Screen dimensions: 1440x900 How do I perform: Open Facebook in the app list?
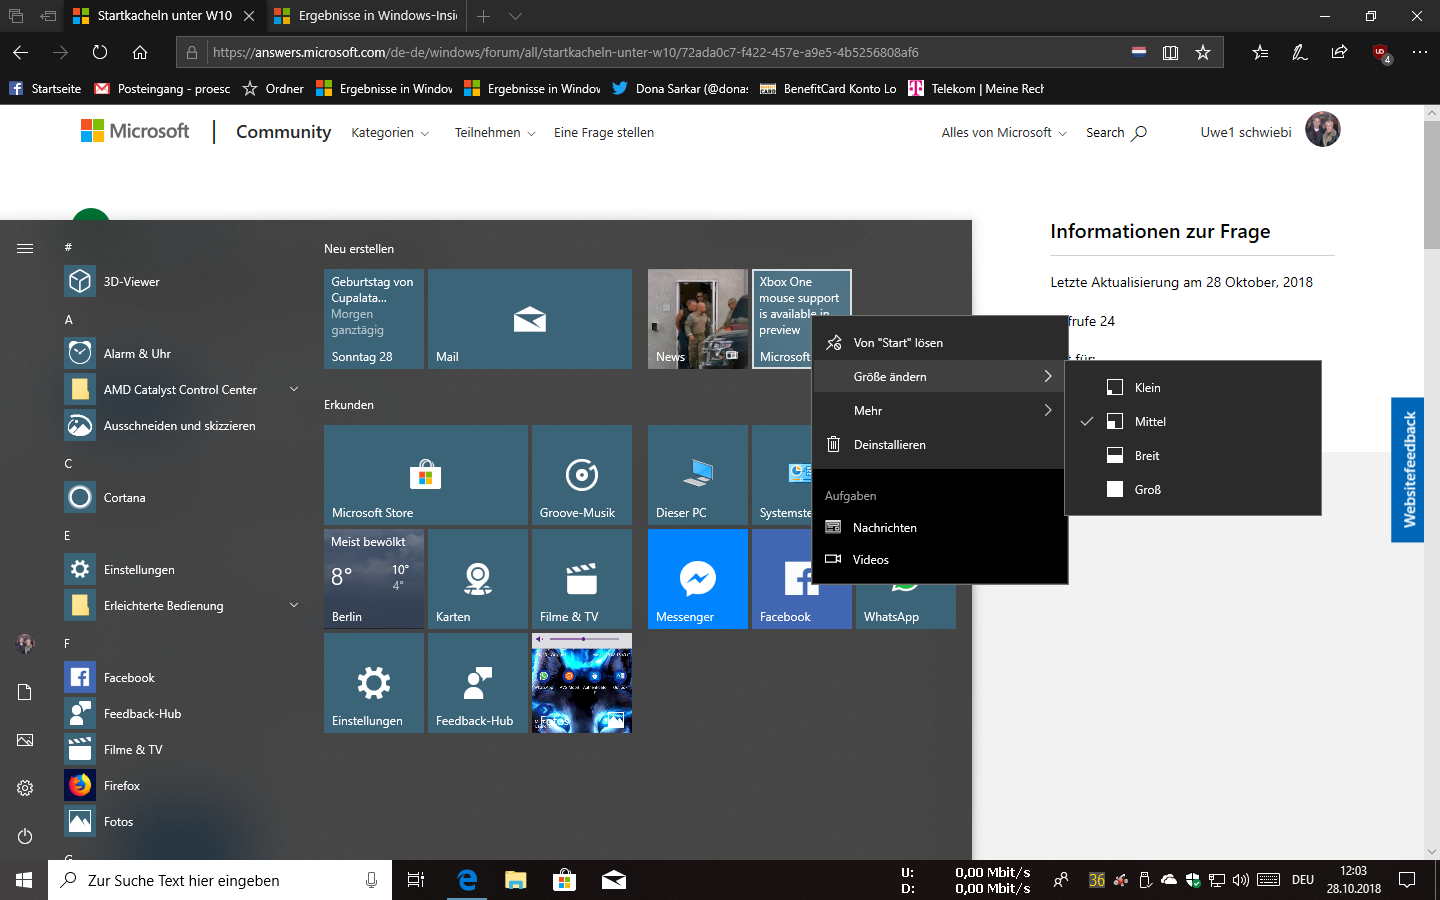pyautogui.click(x=180, y=678)
